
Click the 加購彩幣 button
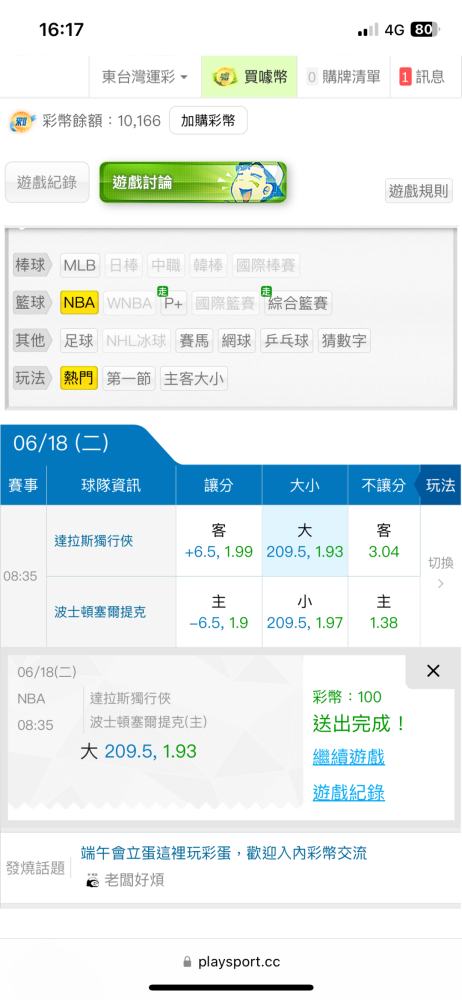pyautogui.click(x=208, y=121)
